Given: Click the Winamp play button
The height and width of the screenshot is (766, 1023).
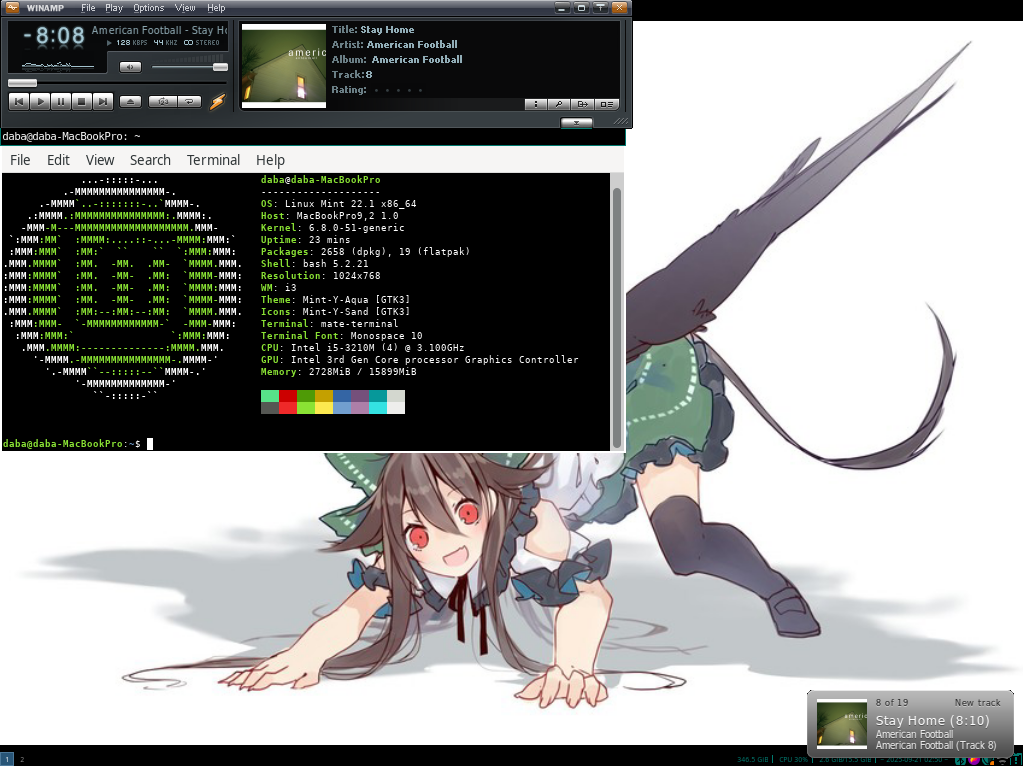Looking at the screenshot, I should coord(40,101).
